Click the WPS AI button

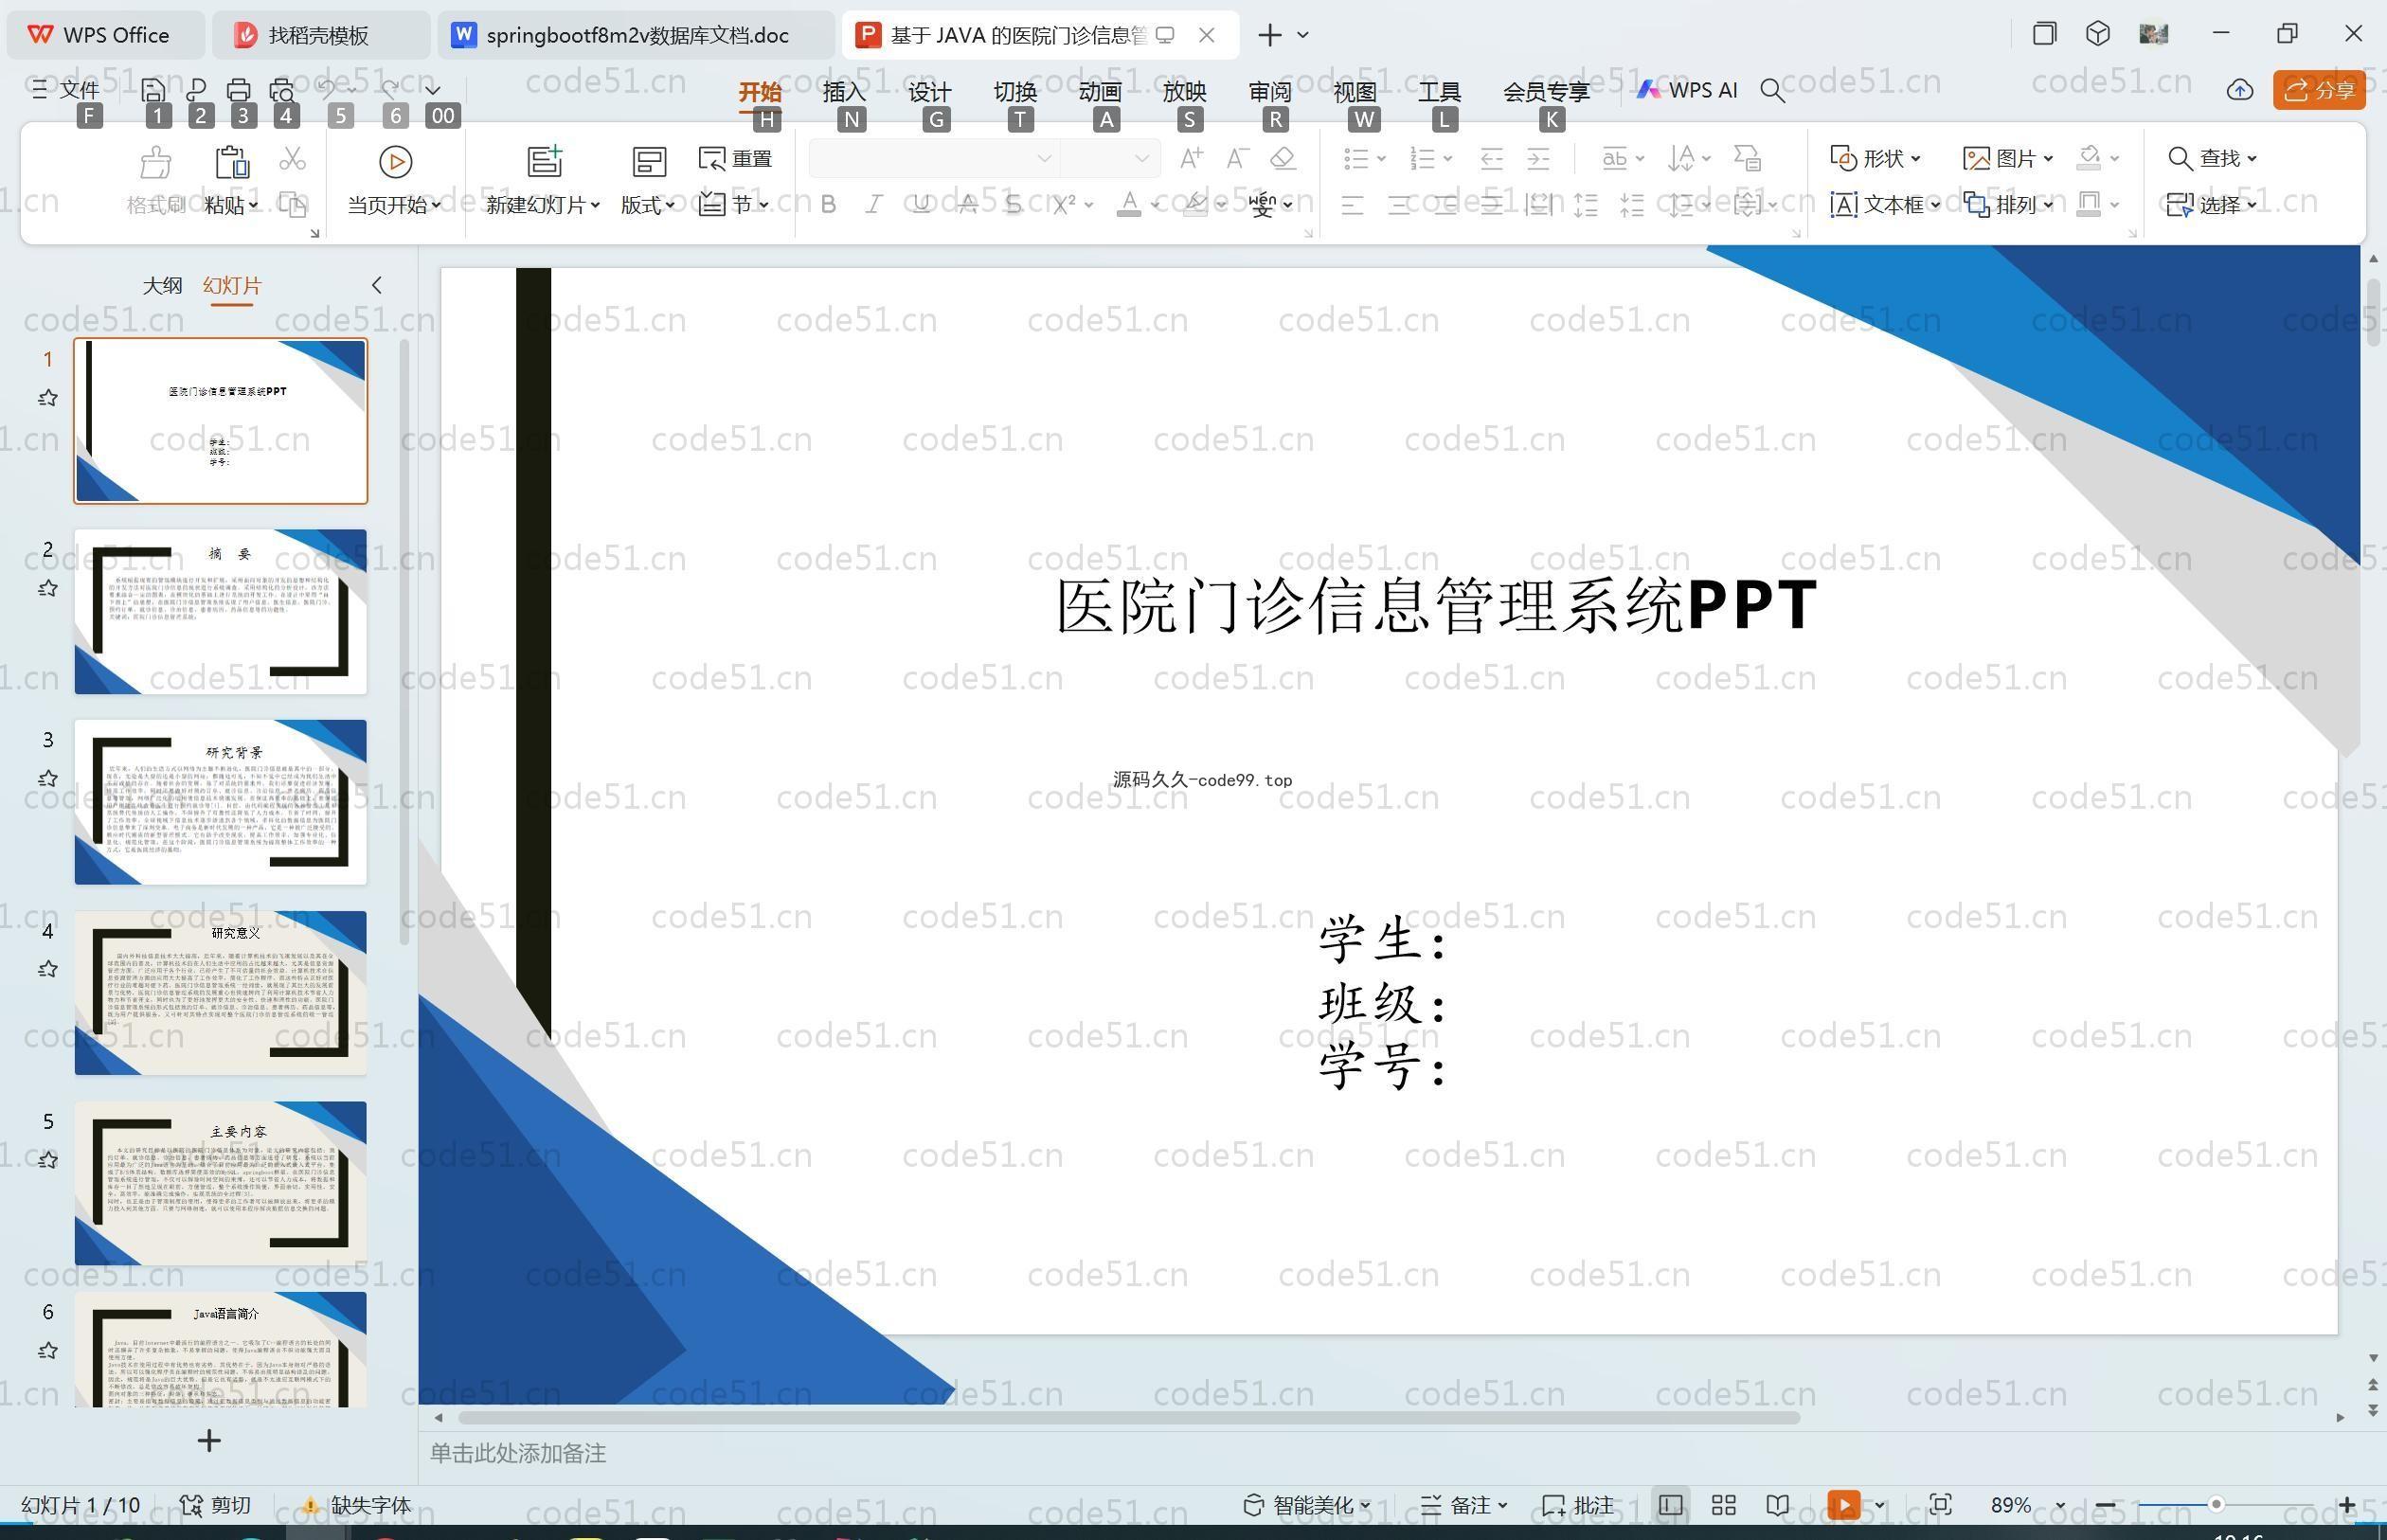point(1687,90)
